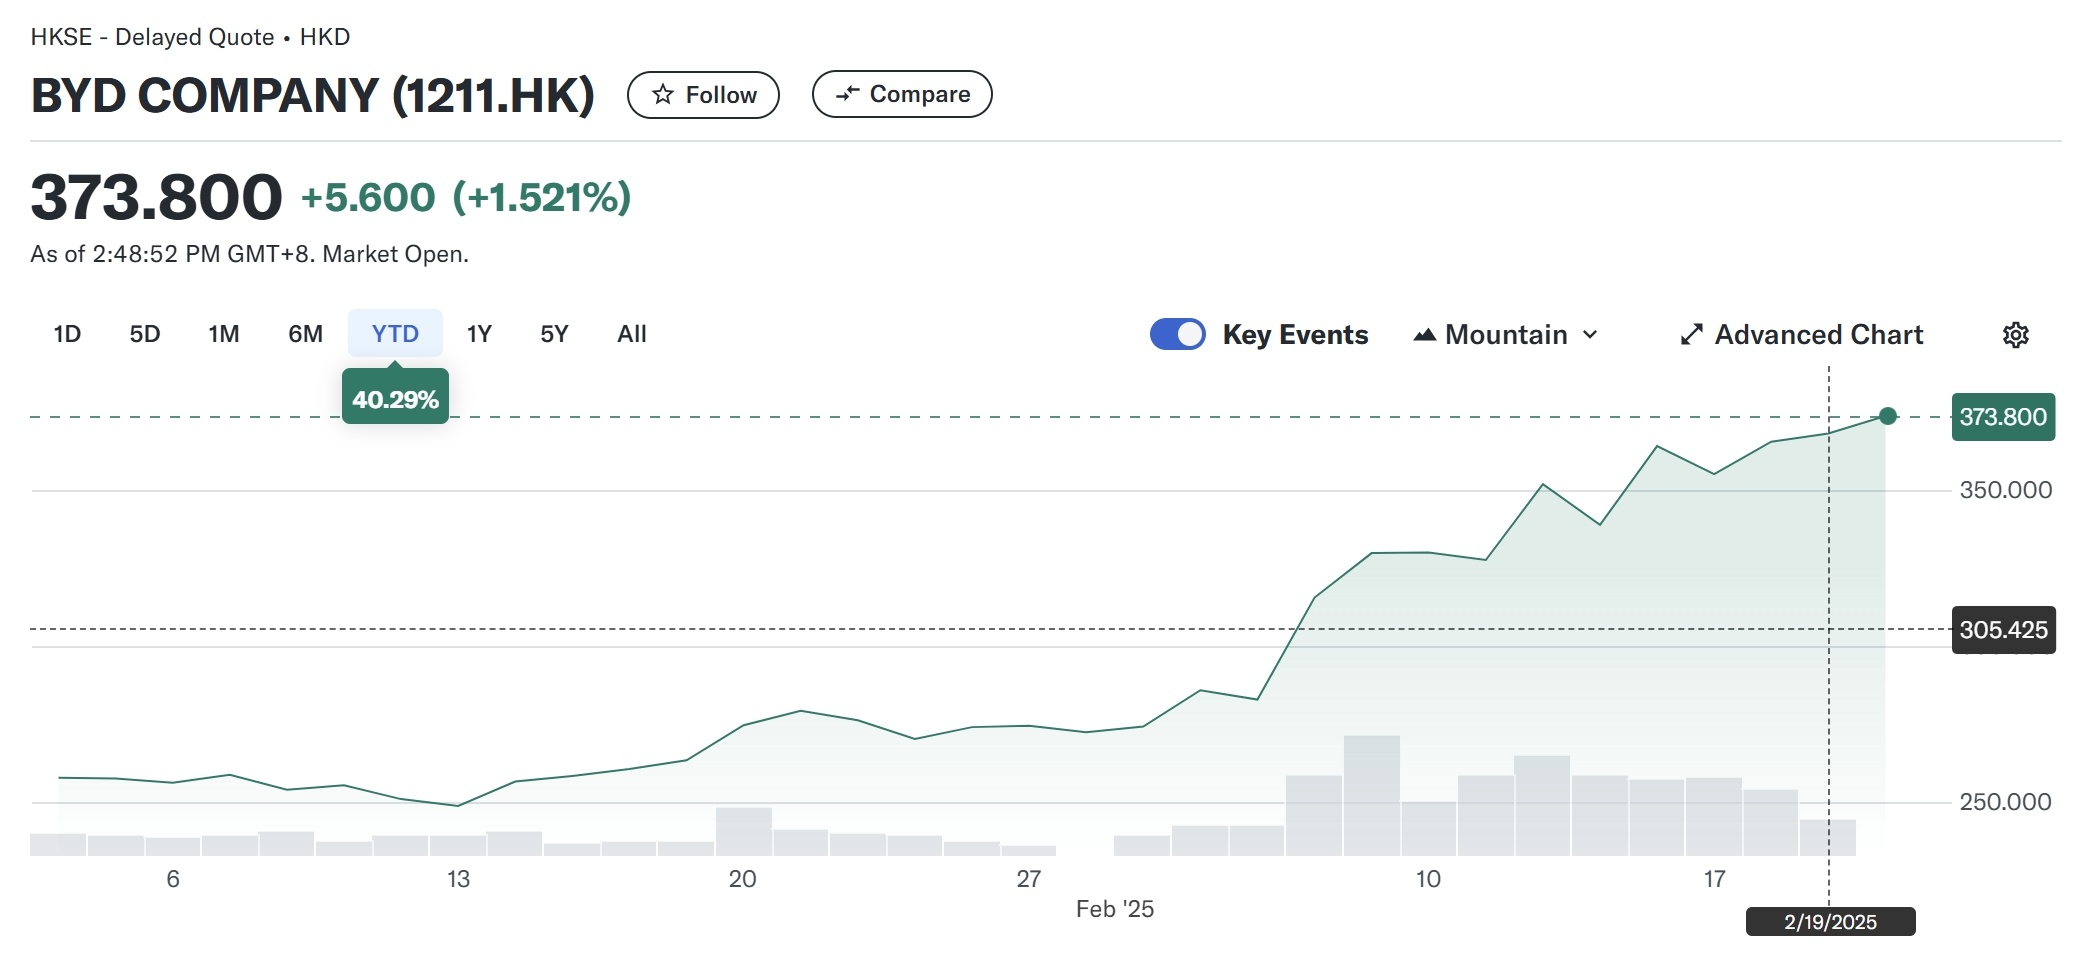This screenshot has height=955, width=2099.
Task: Click the compare arrows icon
Action: tap(847, 94)
